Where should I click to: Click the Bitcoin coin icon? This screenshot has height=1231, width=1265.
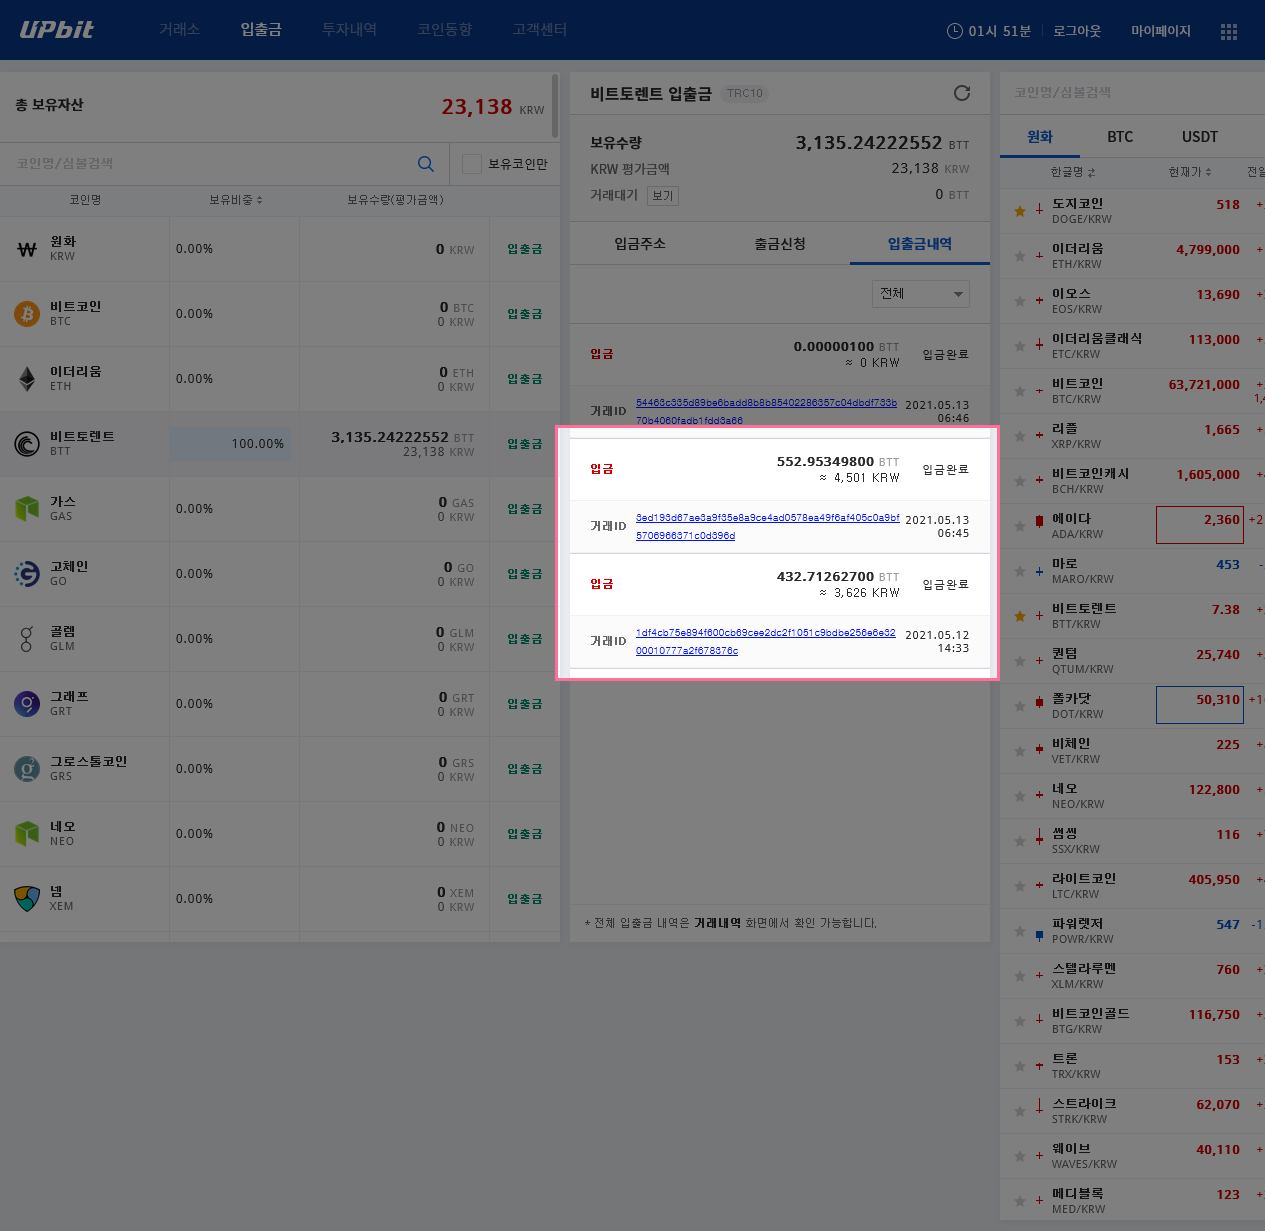27,314
